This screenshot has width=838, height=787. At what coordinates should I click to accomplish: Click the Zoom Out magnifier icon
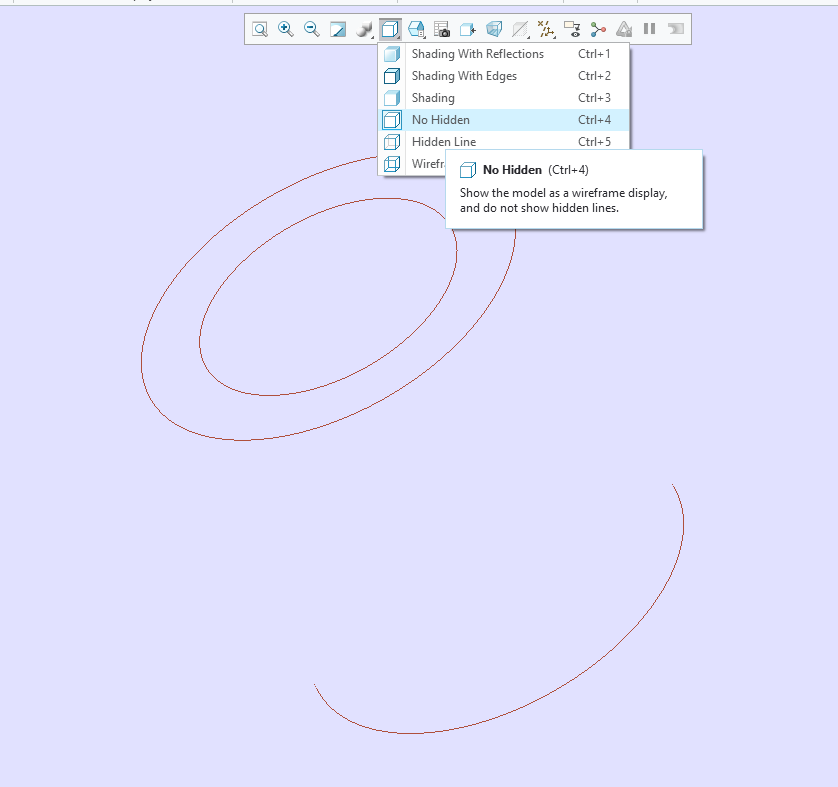tap(312, 29)
